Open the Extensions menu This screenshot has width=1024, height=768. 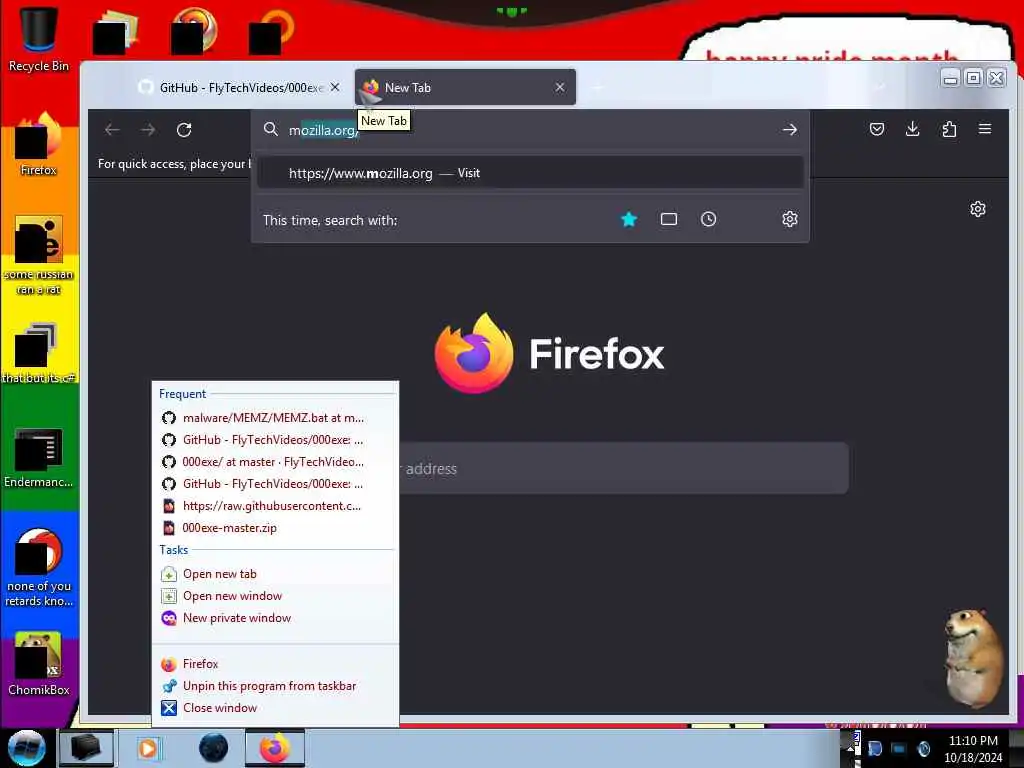pos(949,129)
